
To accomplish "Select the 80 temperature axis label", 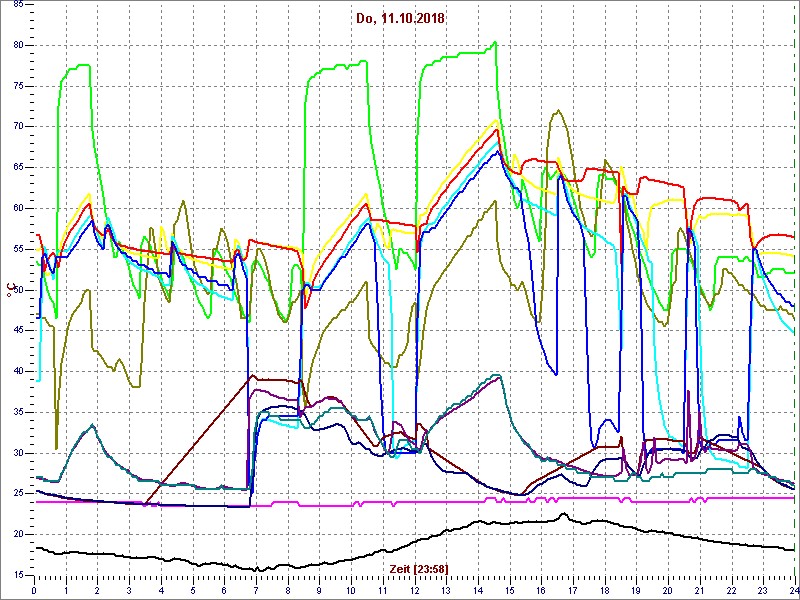I will 16,45.
